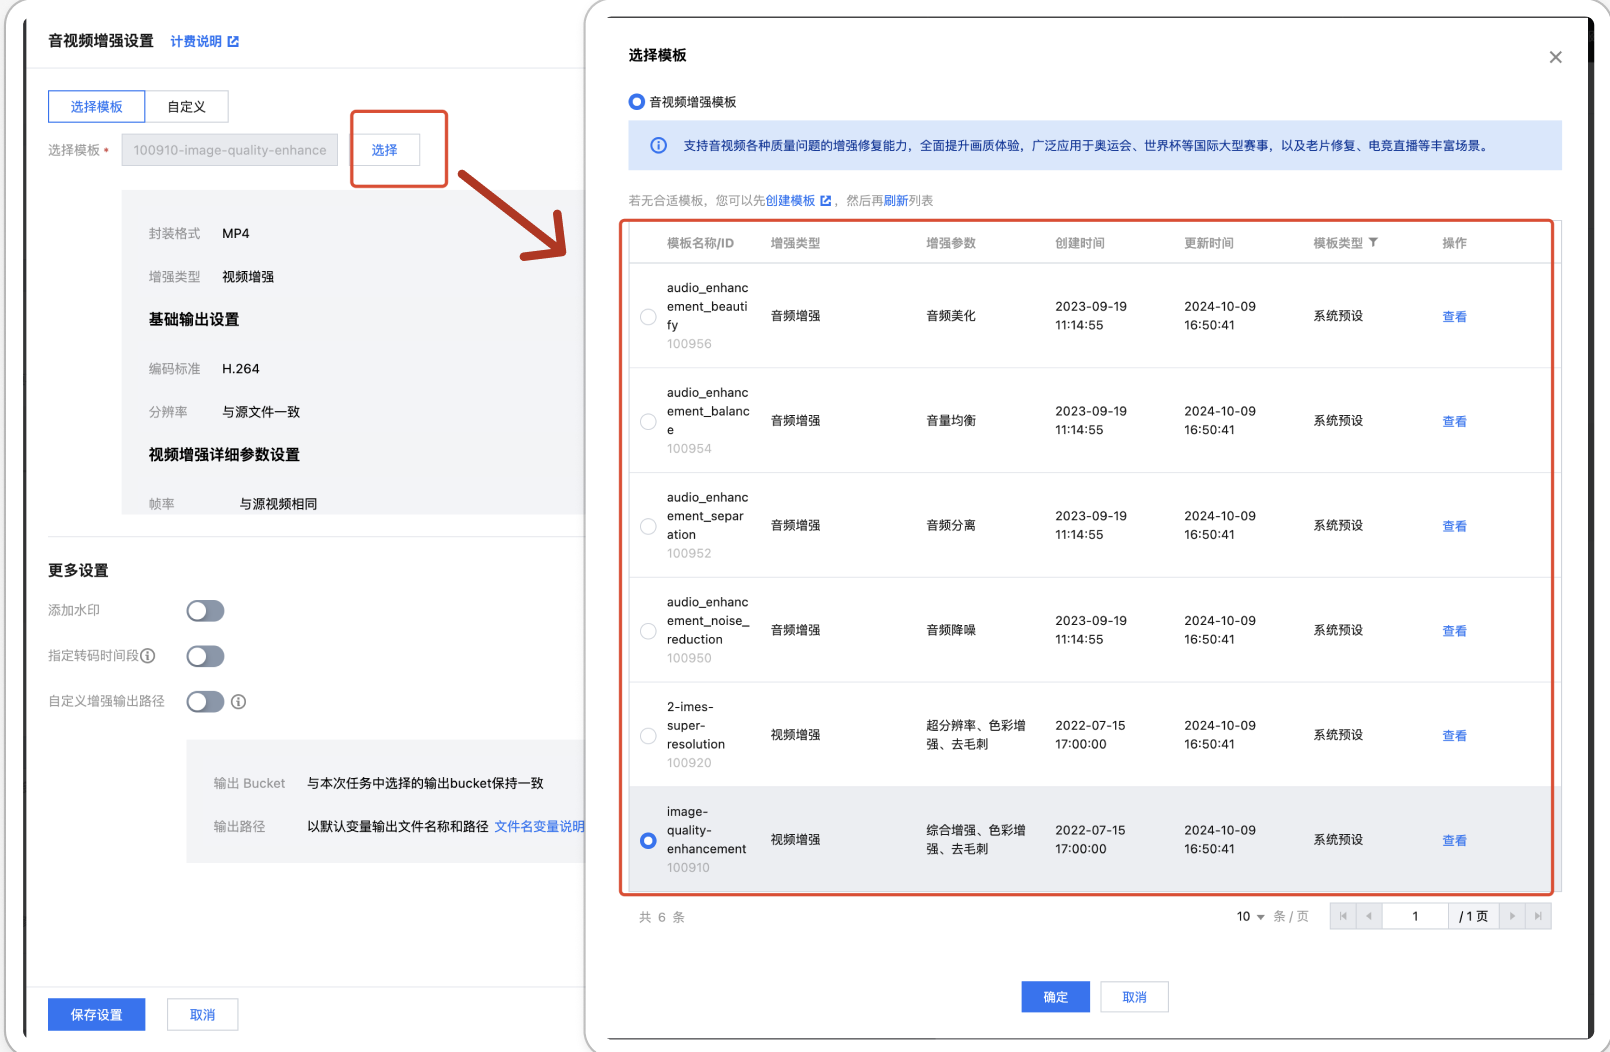Click 查看 for template 100954

pos(1454,422)
